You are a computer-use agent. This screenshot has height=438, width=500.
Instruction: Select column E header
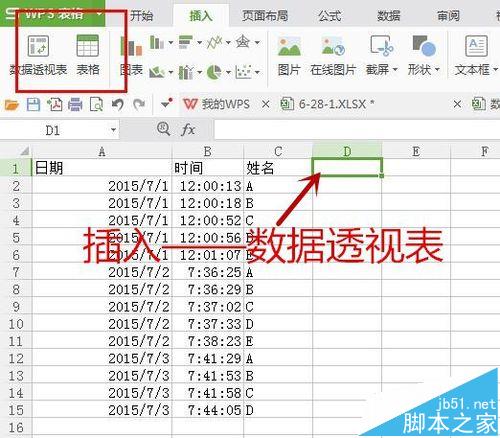tap(416, 152)
